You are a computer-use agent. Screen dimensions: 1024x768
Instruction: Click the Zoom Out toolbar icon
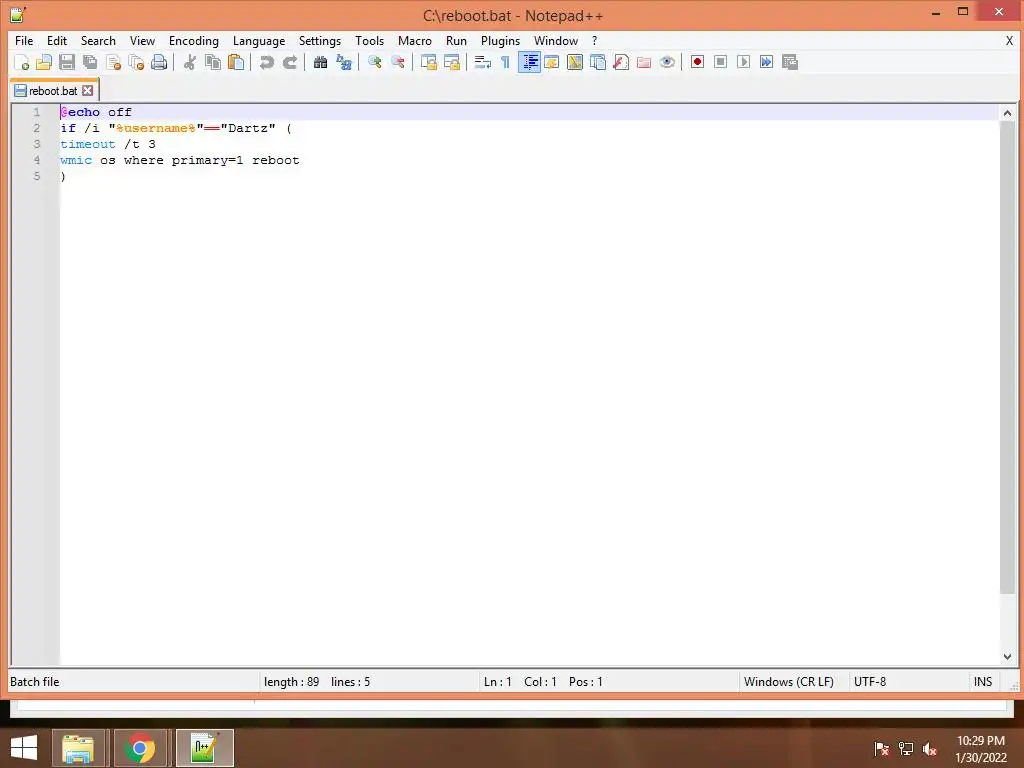pyautogui.click(x=397, y=62)
